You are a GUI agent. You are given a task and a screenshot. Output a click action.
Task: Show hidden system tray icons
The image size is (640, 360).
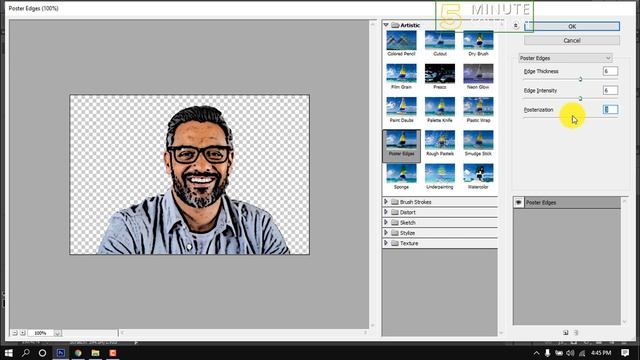tap(536, 353)
